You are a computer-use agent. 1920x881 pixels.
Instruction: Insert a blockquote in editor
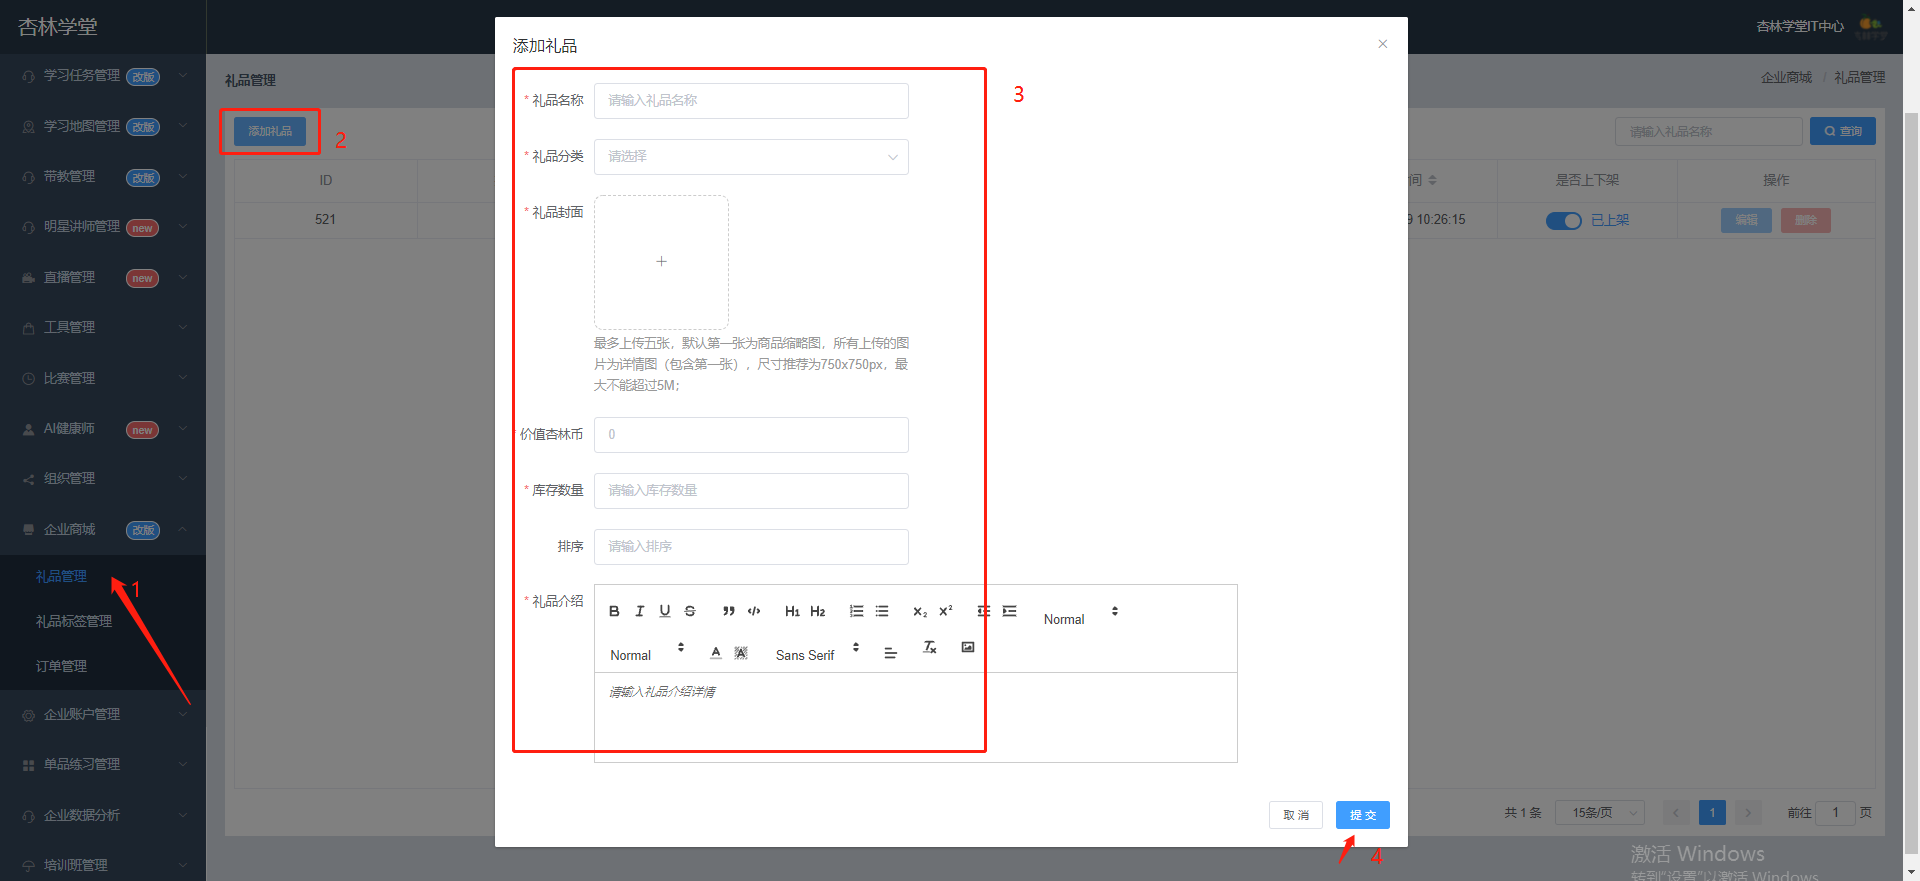coord(729,611)
